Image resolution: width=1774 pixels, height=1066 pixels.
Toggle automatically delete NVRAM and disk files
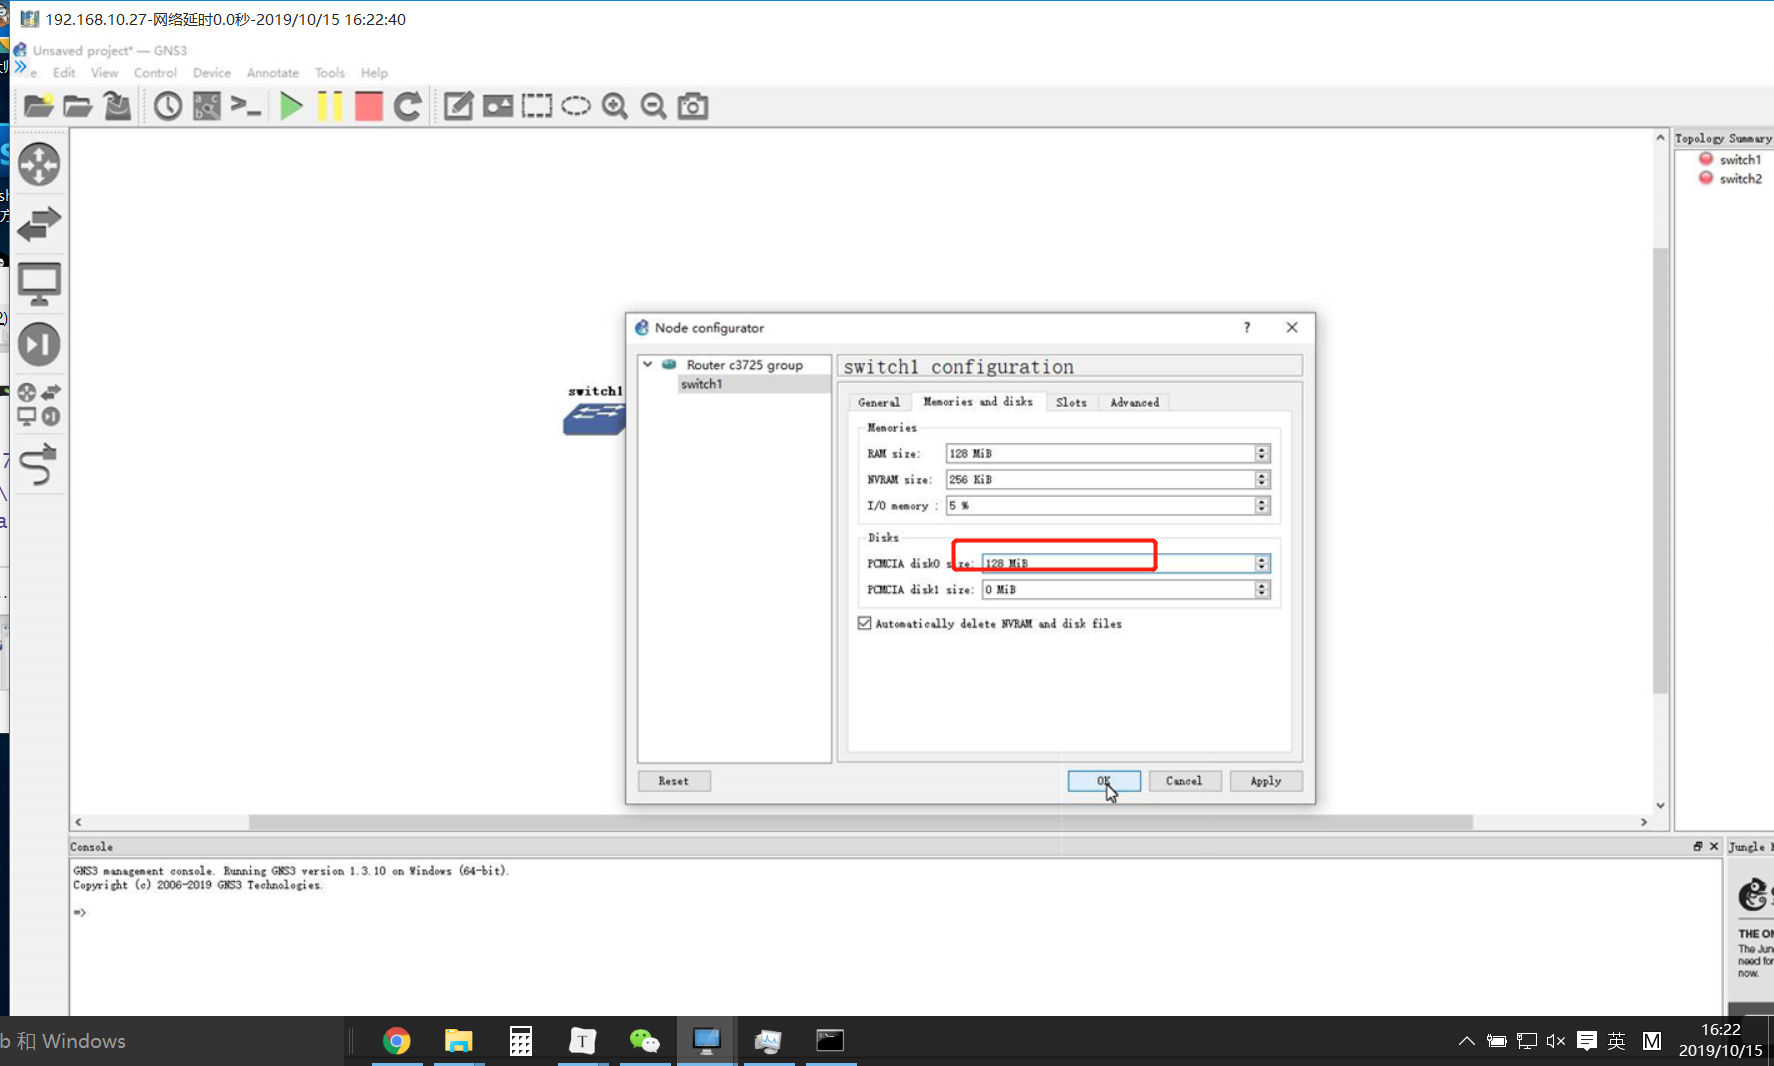pos(864,623)
